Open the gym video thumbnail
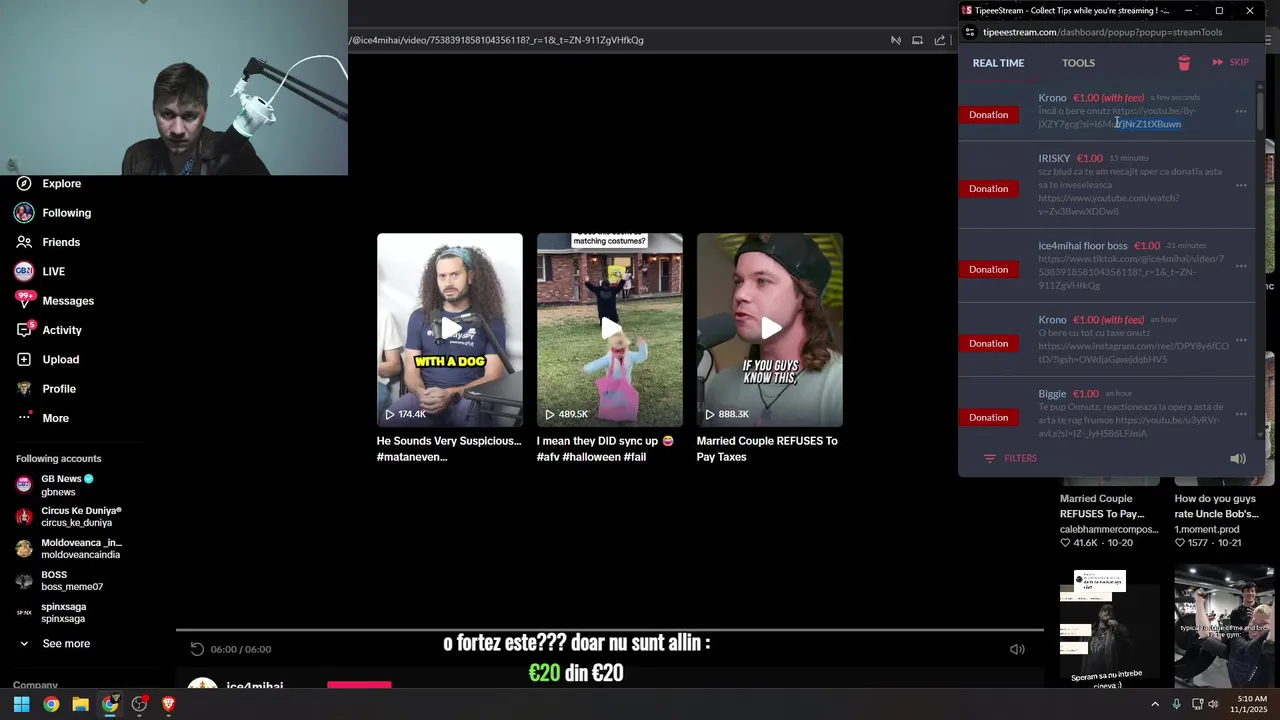 [x=1224, y=627]
